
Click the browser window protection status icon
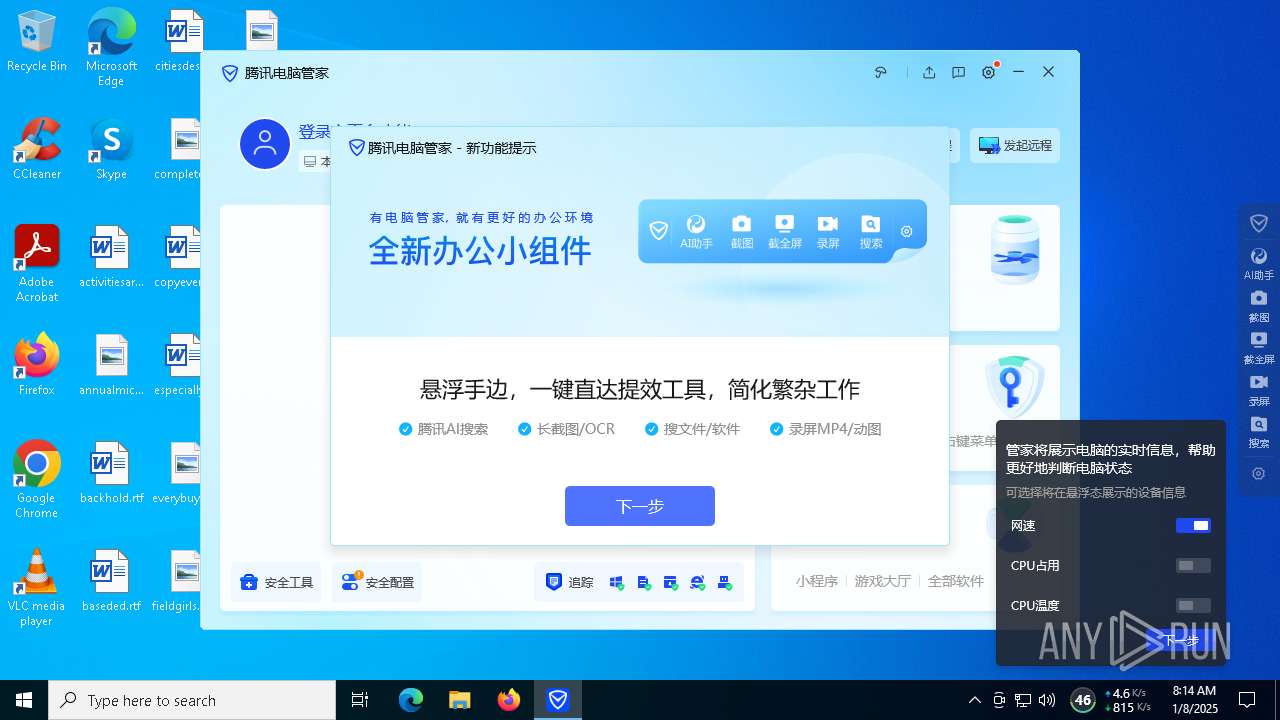click(x=670, y=582)
